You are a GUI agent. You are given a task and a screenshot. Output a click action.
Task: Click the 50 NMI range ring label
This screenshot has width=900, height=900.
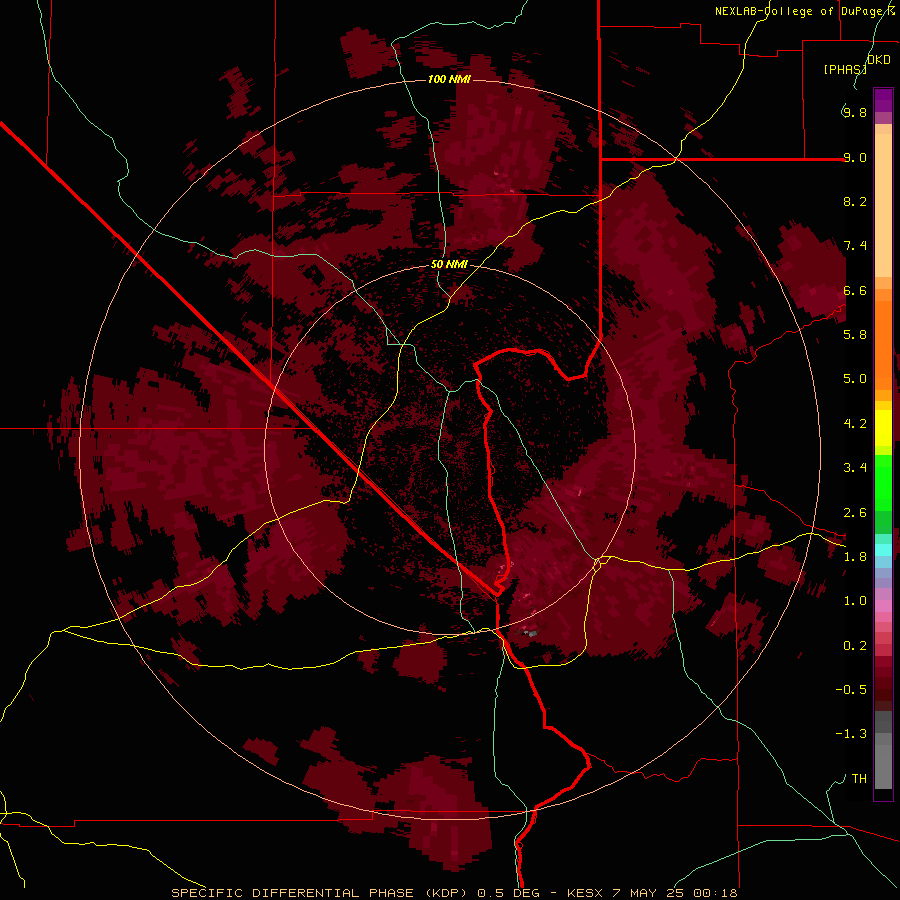[449, 265]
